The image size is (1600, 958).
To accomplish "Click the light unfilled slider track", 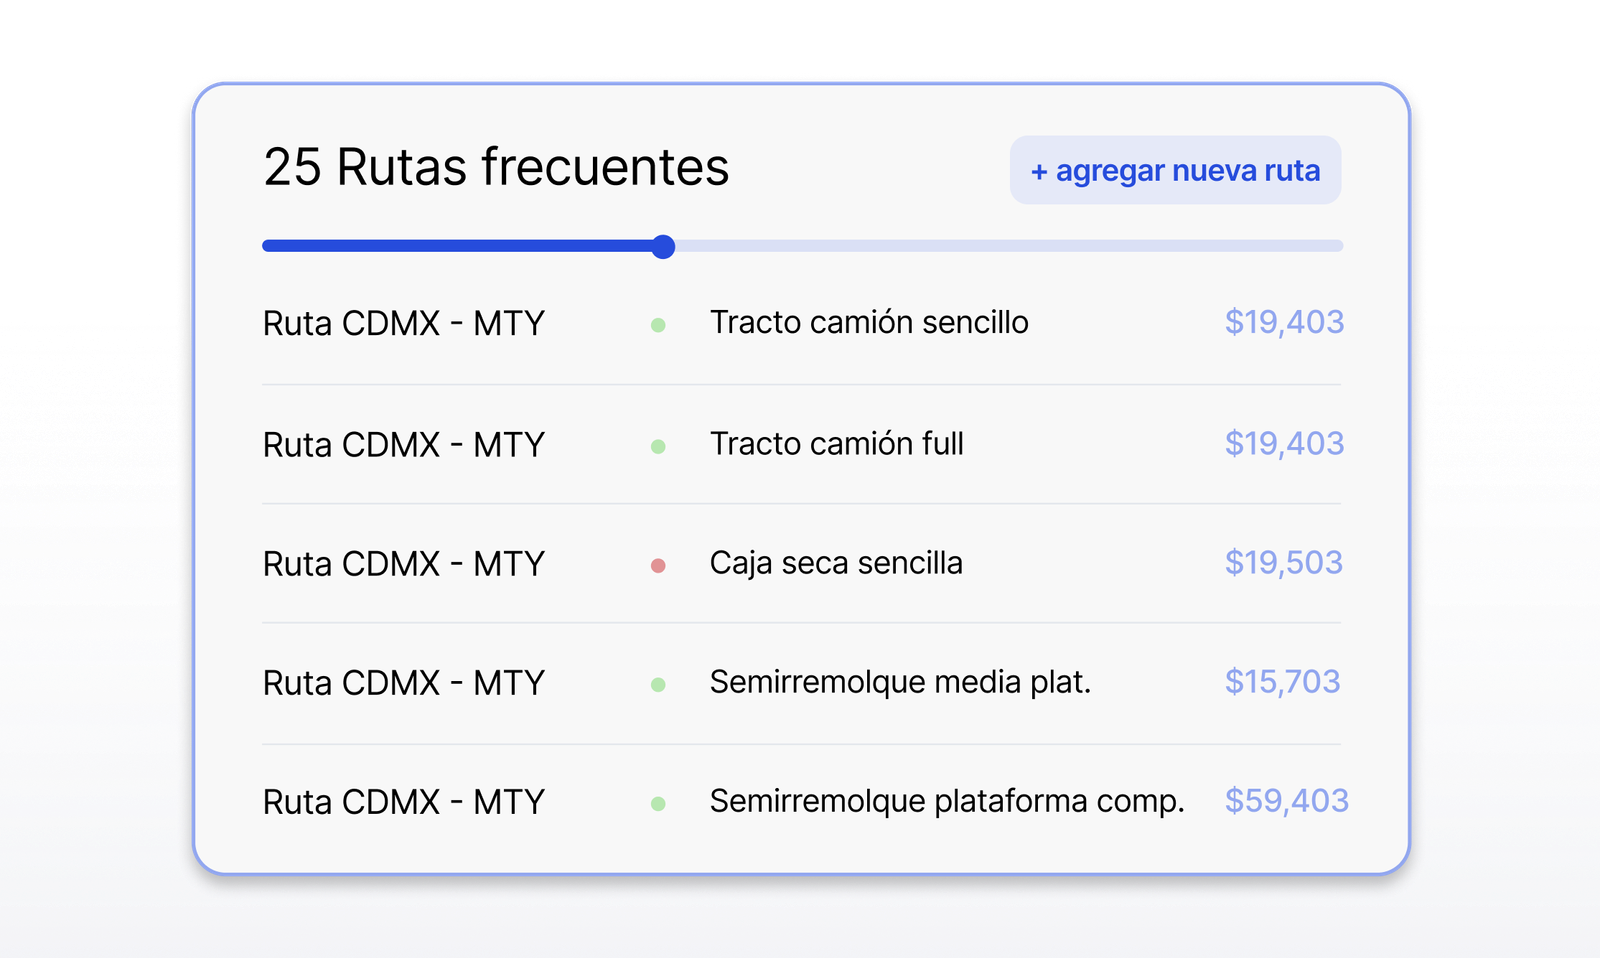I will coord(1009,246).
